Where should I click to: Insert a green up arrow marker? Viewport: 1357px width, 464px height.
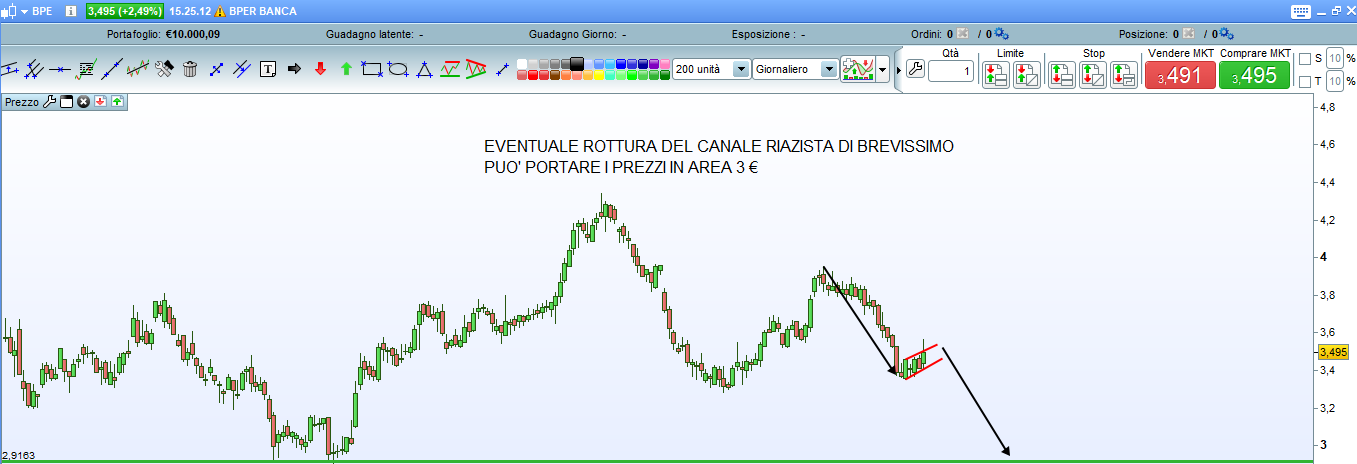346,69
